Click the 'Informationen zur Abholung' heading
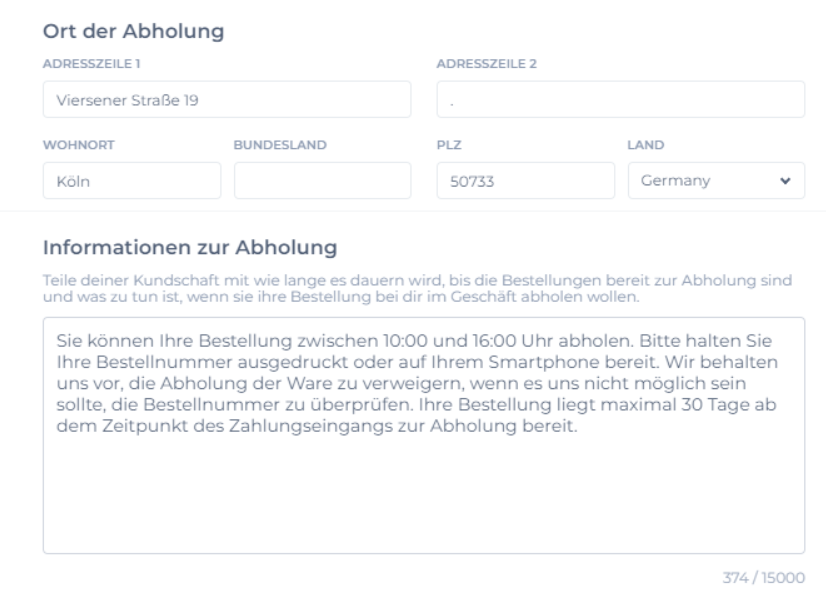Image resolution: width=826 pixels, height=592 pixels. (190, 248)
